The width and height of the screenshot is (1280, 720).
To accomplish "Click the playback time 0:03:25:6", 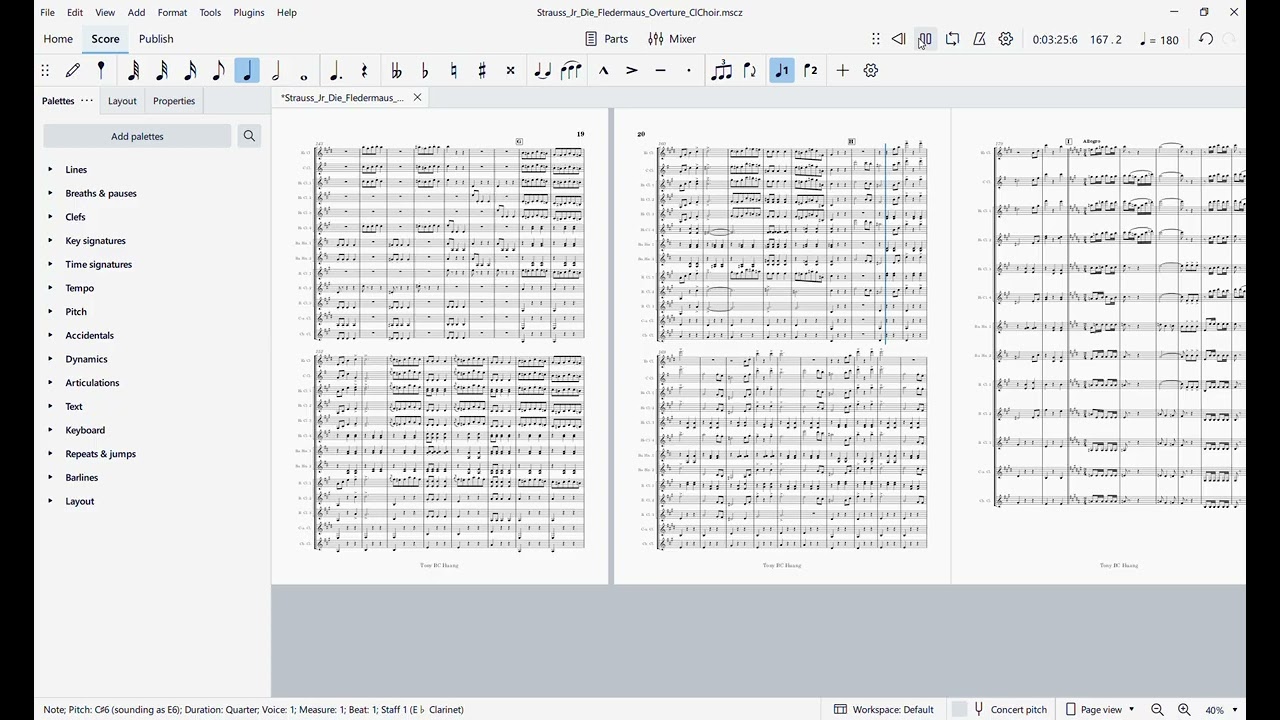I will pyautogui.click(x=1056, y=40).
